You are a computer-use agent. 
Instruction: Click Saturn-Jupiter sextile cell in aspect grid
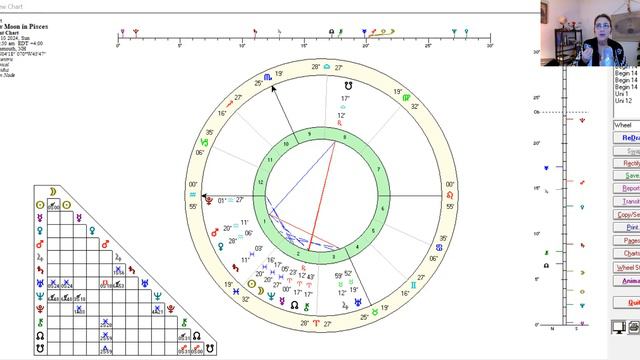pos(118,270)
